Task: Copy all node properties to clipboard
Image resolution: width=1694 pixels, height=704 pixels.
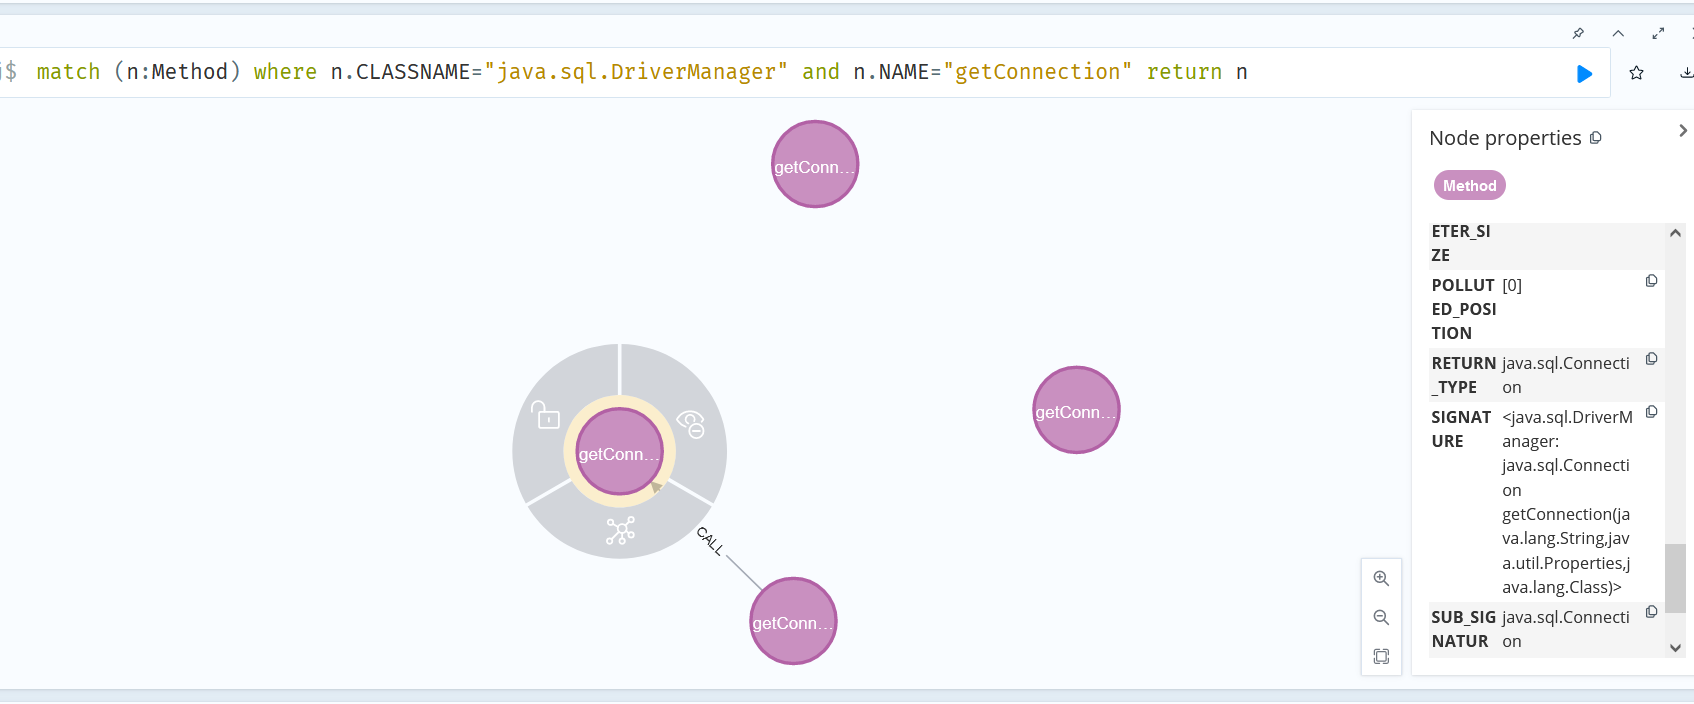Action: [1595, 138]
